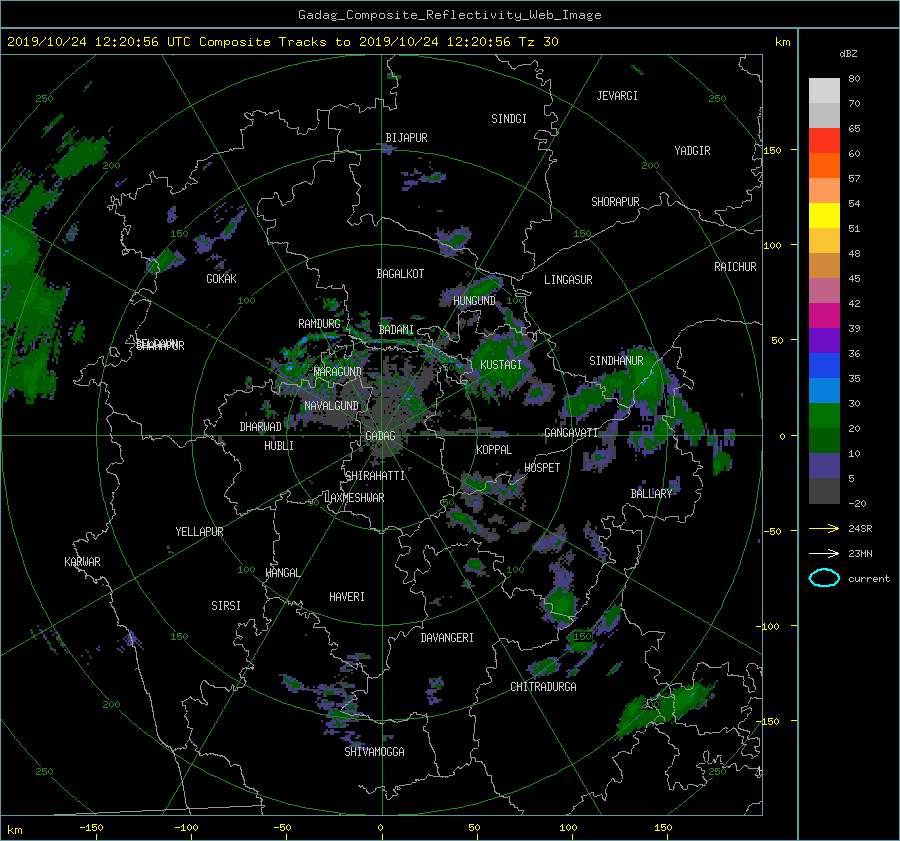Click the Gadag_Composite_Reflectivity_Web_Image title

click(449, 15)
